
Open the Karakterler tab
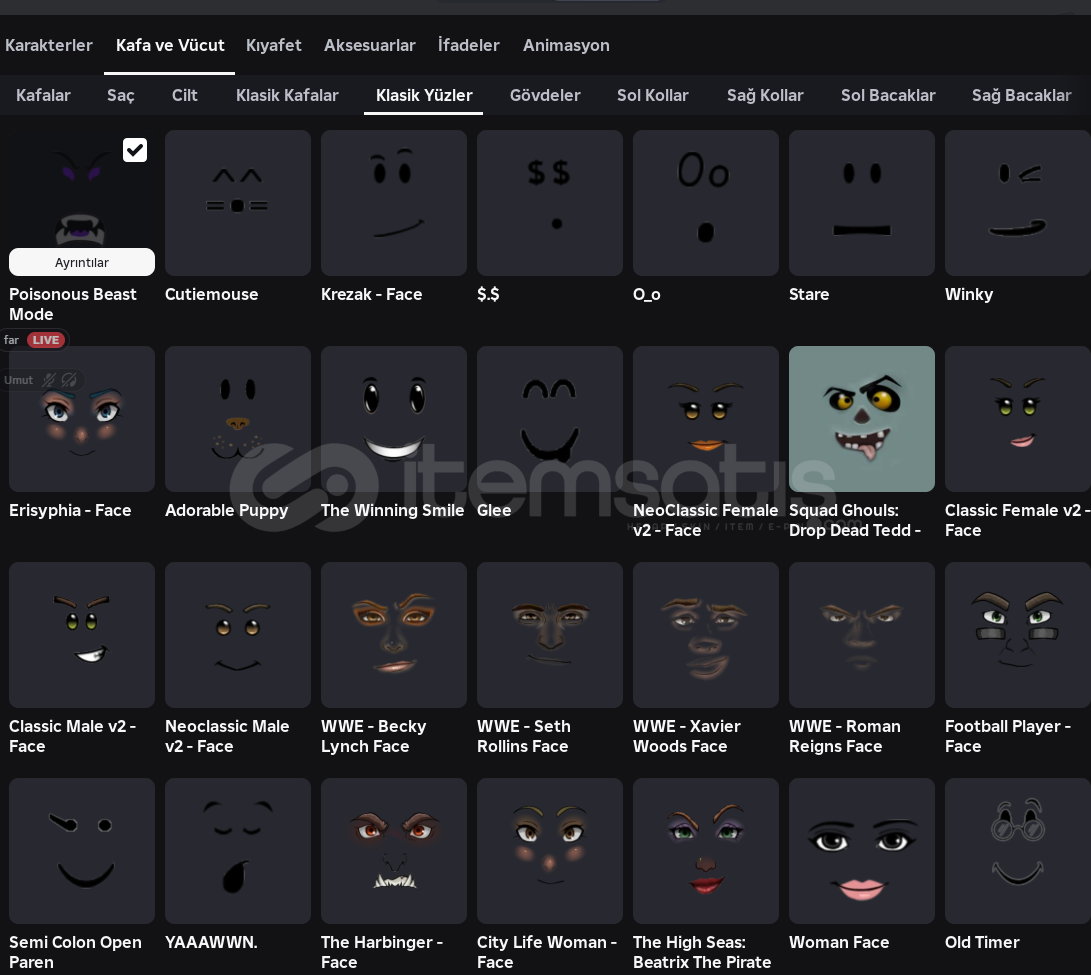[x=49, y=45]
